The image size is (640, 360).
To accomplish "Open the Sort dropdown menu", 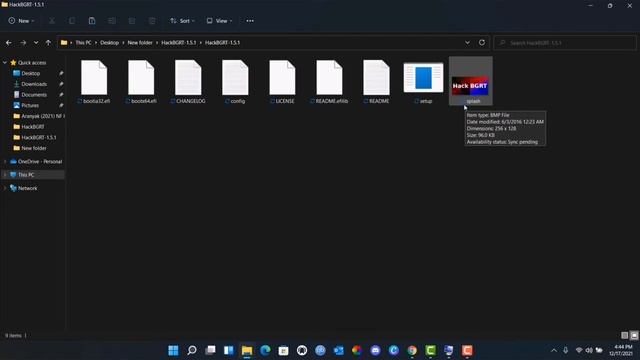I will coord(182,21).
